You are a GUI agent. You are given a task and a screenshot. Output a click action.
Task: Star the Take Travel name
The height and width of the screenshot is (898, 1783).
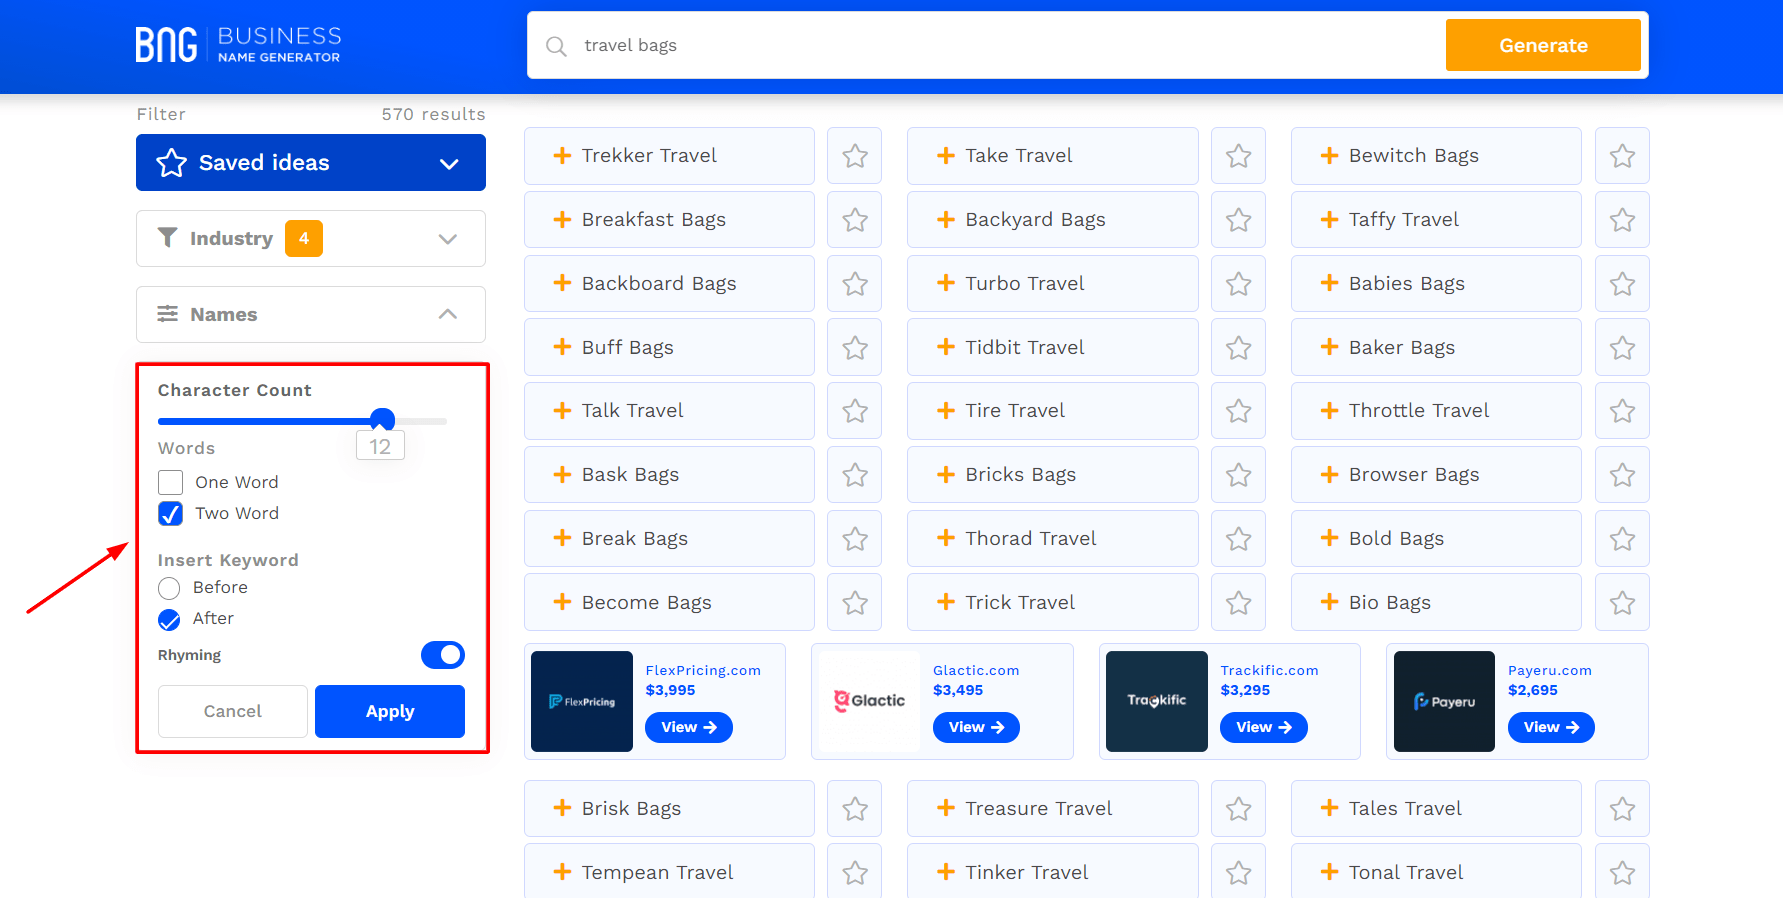point(1239,156)
